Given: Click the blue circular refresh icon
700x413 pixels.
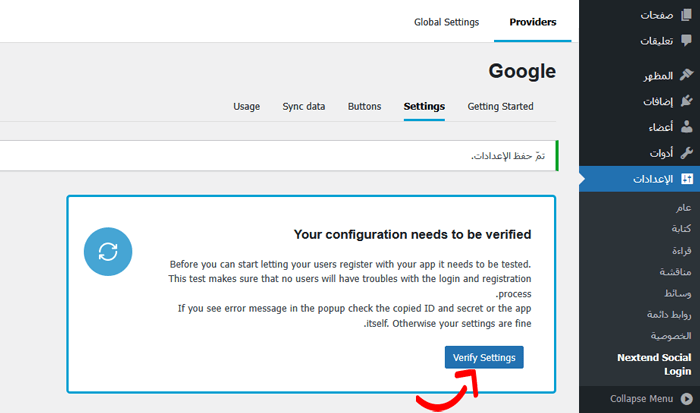Looking at the screenshot, I should tap(108, 252).
